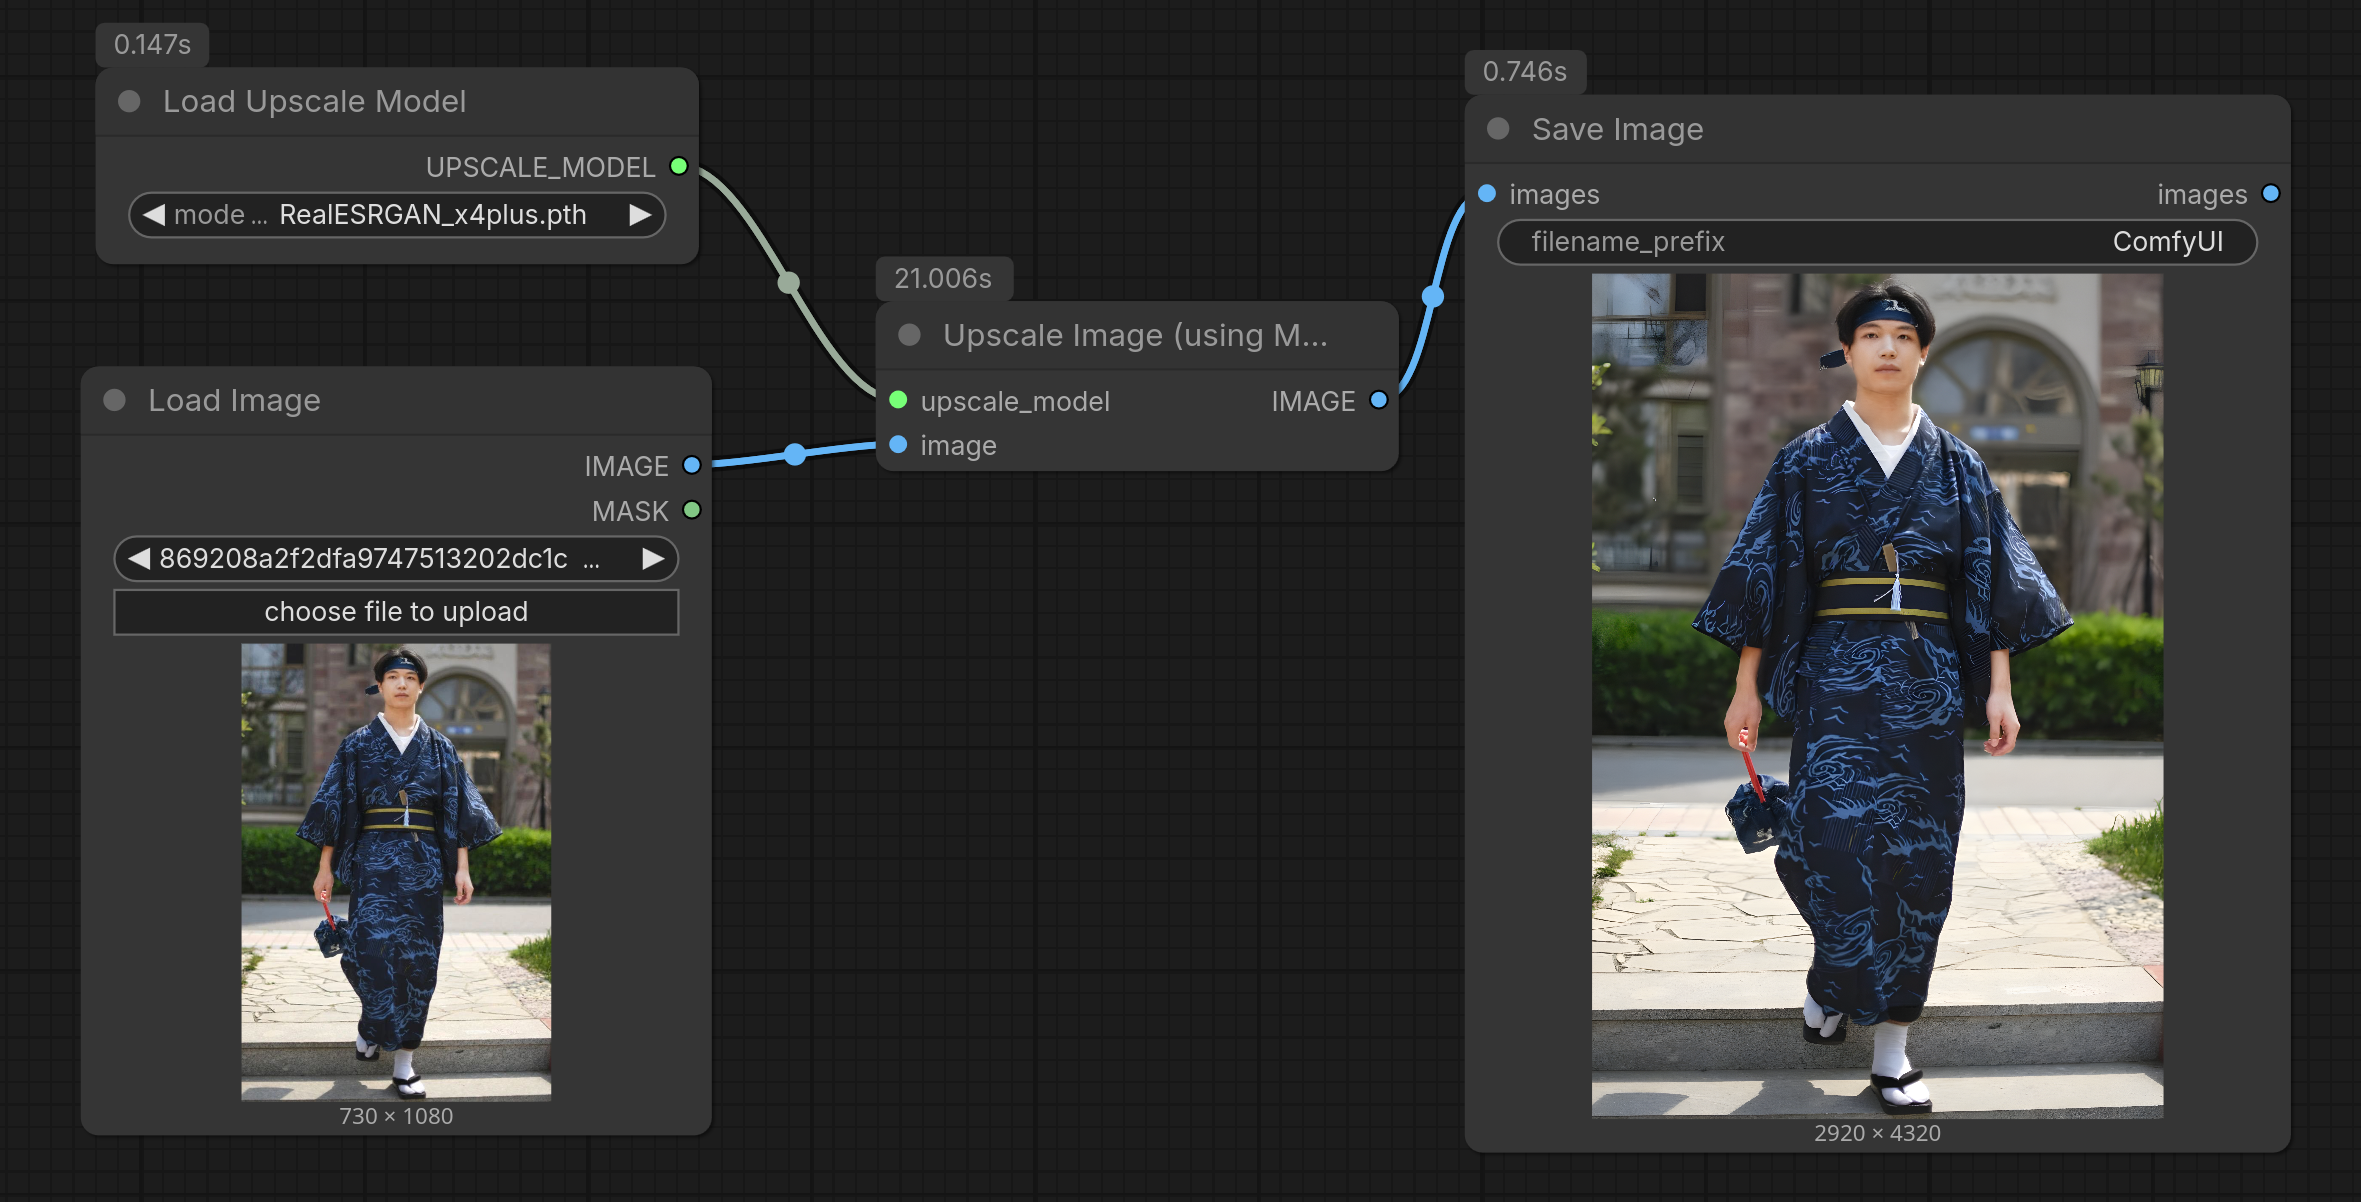Click the Upscale Image (using M... node title

click(x=1135, y=335)
